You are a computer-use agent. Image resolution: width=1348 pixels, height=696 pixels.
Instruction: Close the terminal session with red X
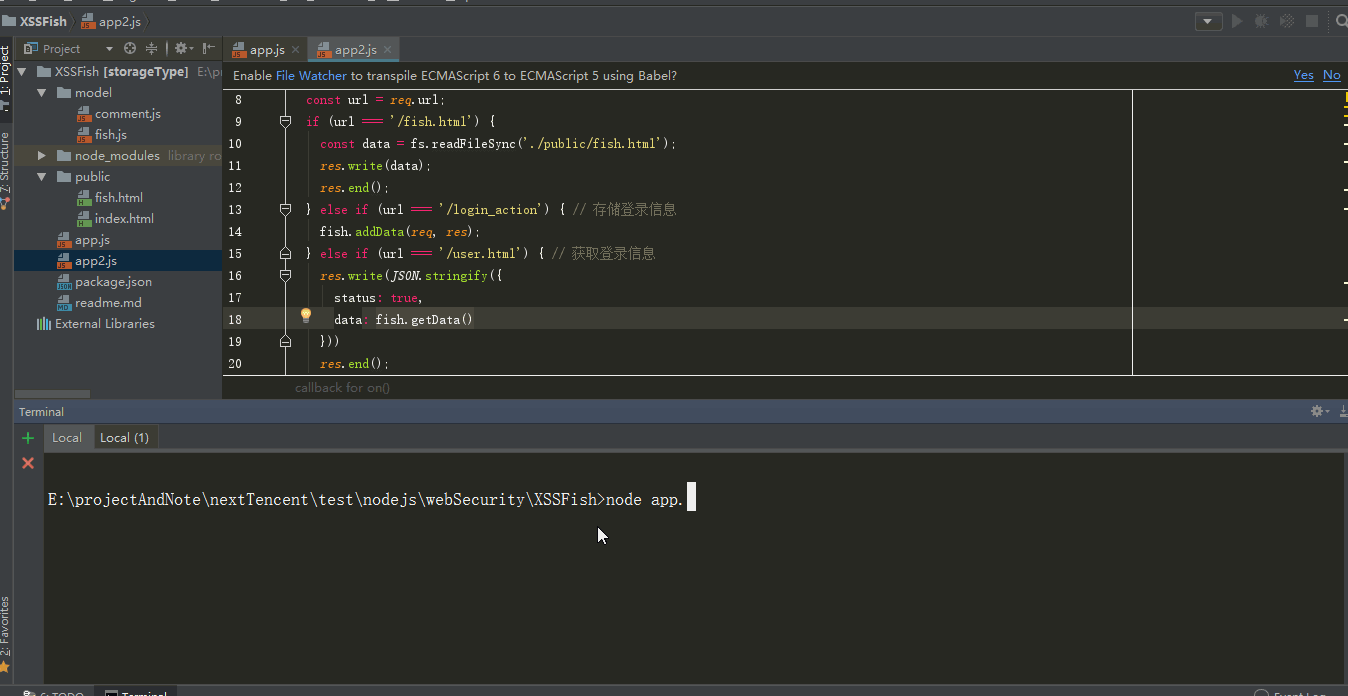click(28, 463)
